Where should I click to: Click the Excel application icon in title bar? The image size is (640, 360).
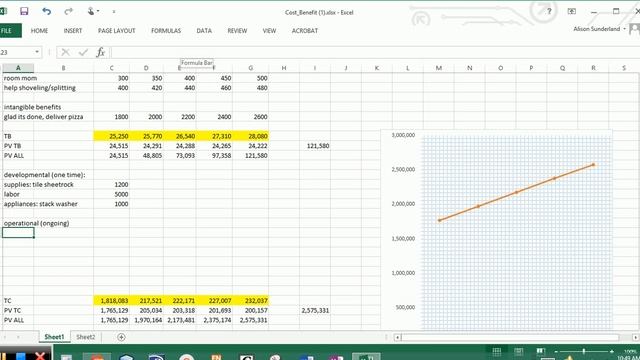[3, 11]
